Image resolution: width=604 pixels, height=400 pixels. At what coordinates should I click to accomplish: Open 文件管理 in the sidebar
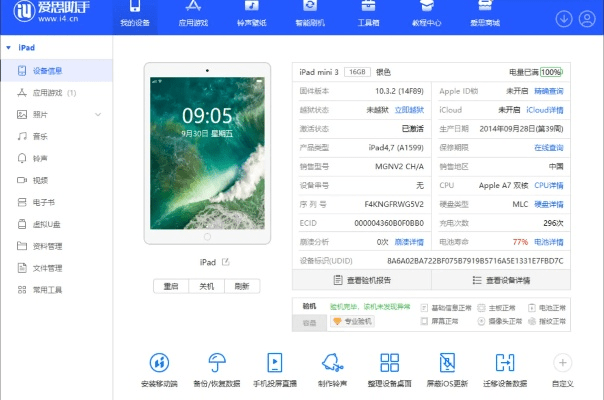pyautogui.click(x=57, y=268)
